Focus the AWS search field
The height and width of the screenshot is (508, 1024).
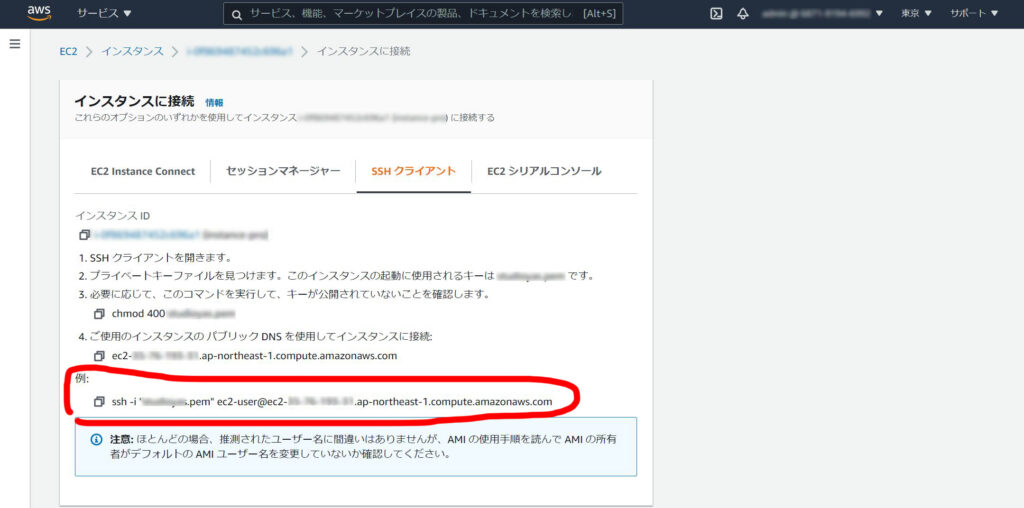(x=423, y=14)
